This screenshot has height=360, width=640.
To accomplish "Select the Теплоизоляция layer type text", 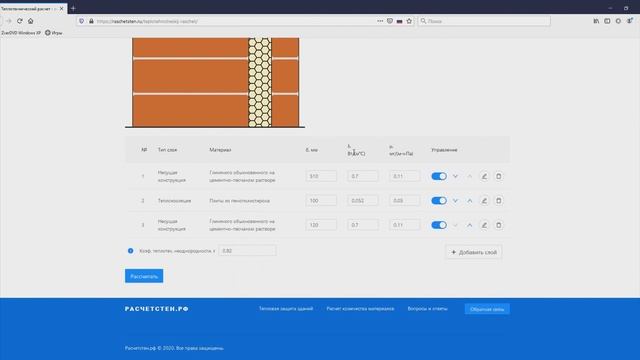I will tap(174, 201).
